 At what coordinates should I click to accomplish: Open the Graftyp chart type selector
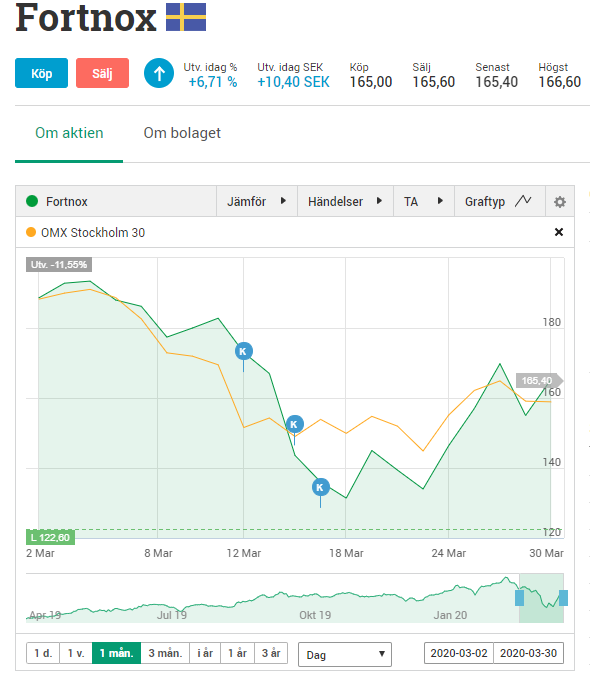coord(499,201)
